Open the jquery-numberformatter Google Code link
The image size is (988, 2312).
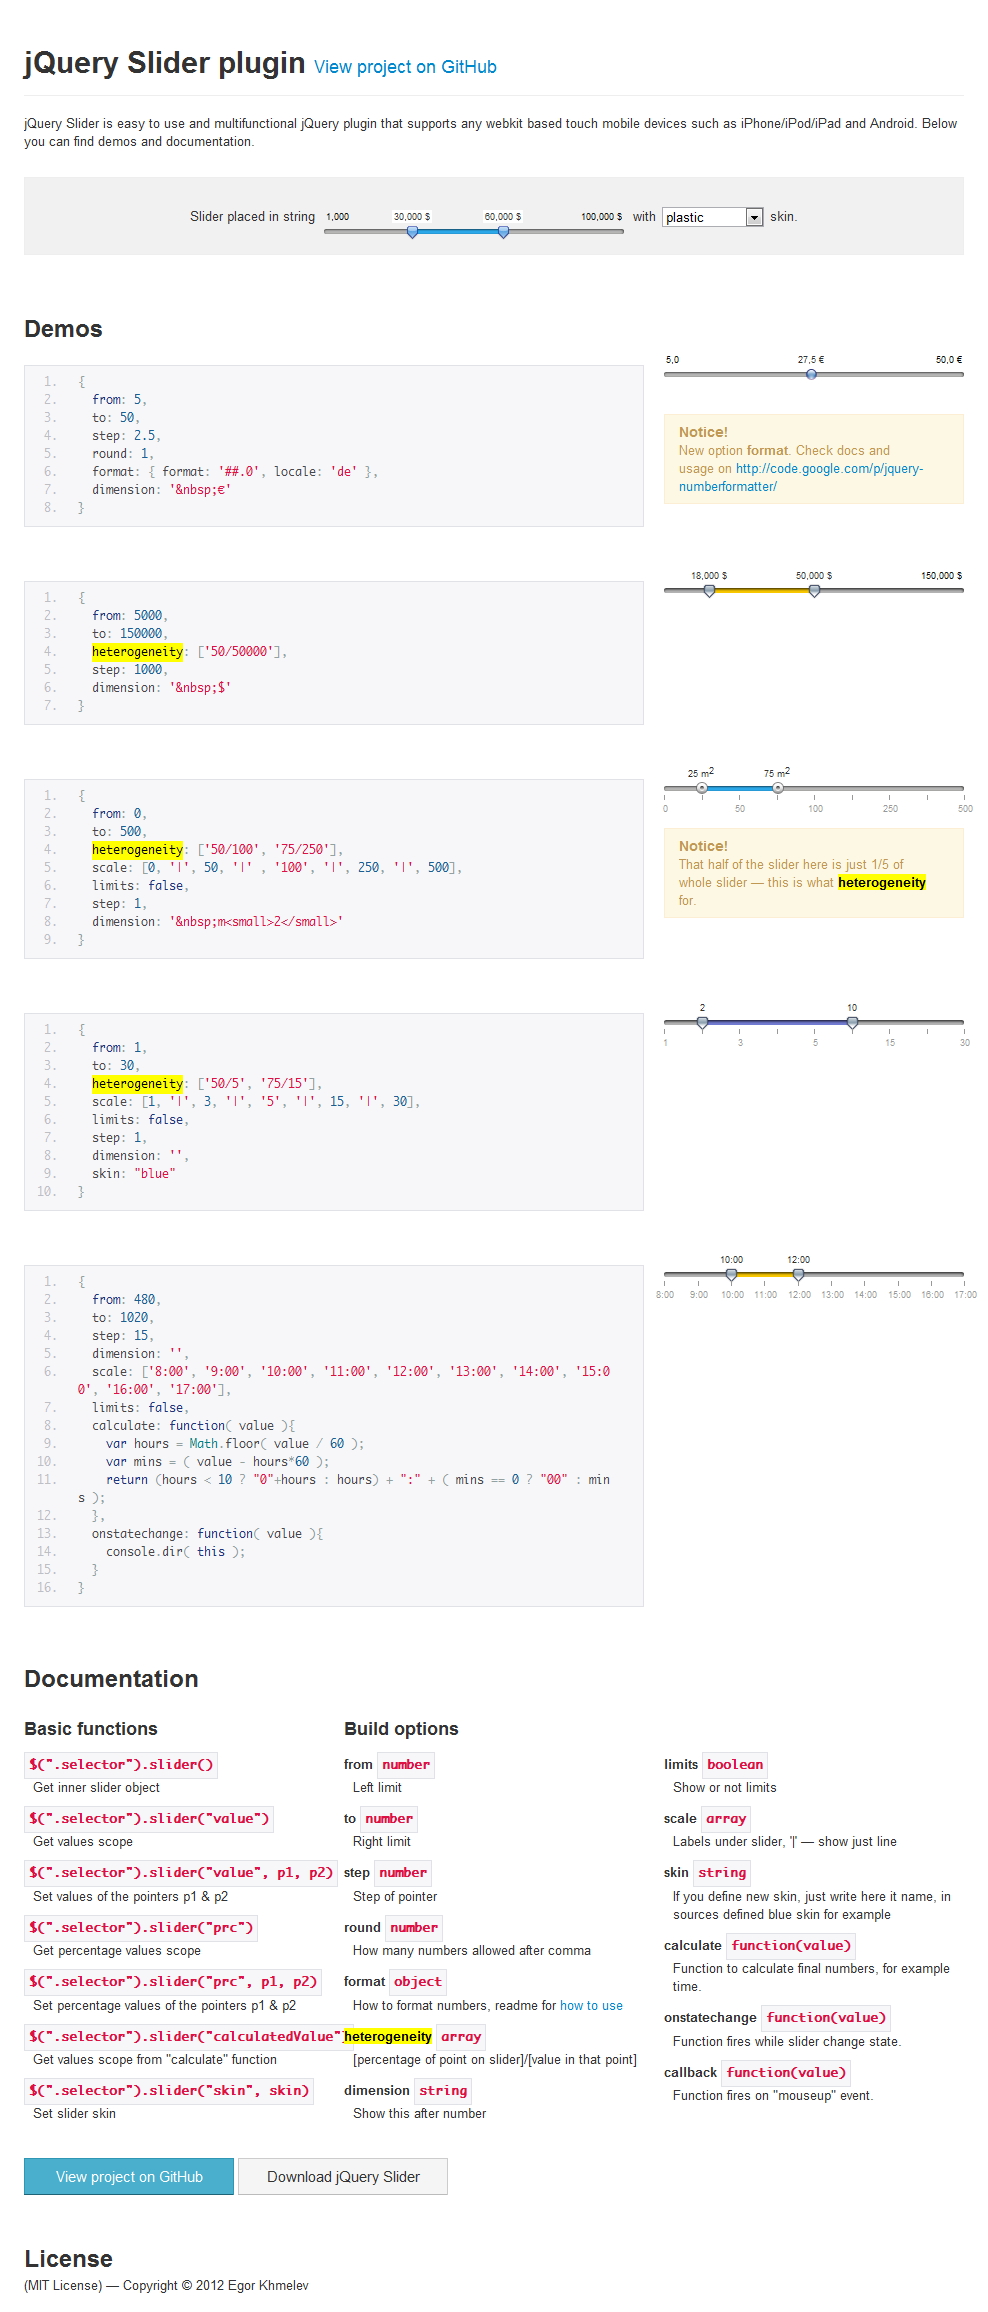point(800,477)
